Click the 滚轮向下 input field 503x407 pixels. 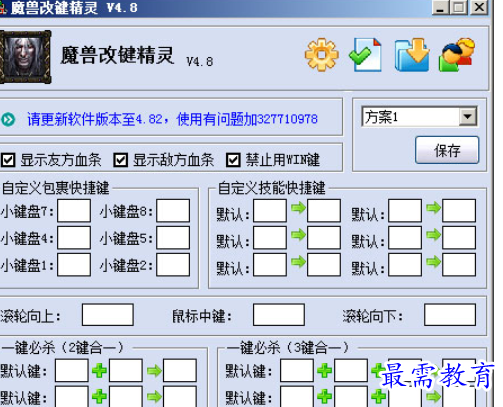point(450,314)
